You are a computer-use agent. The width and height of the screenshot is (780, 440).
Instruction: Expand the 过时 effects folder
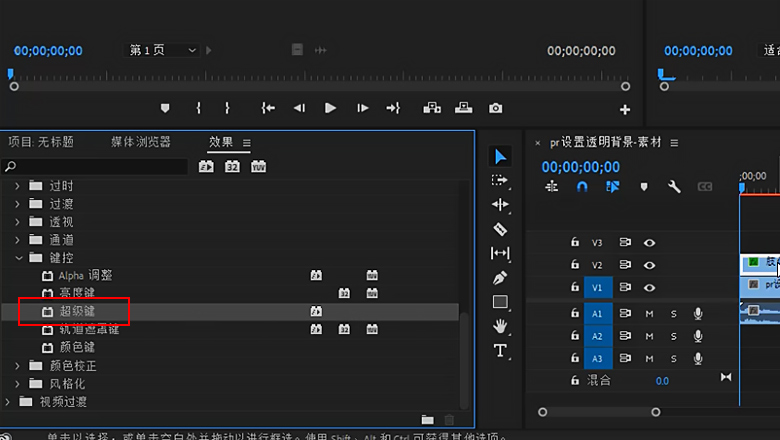click(x=17, y=186)
